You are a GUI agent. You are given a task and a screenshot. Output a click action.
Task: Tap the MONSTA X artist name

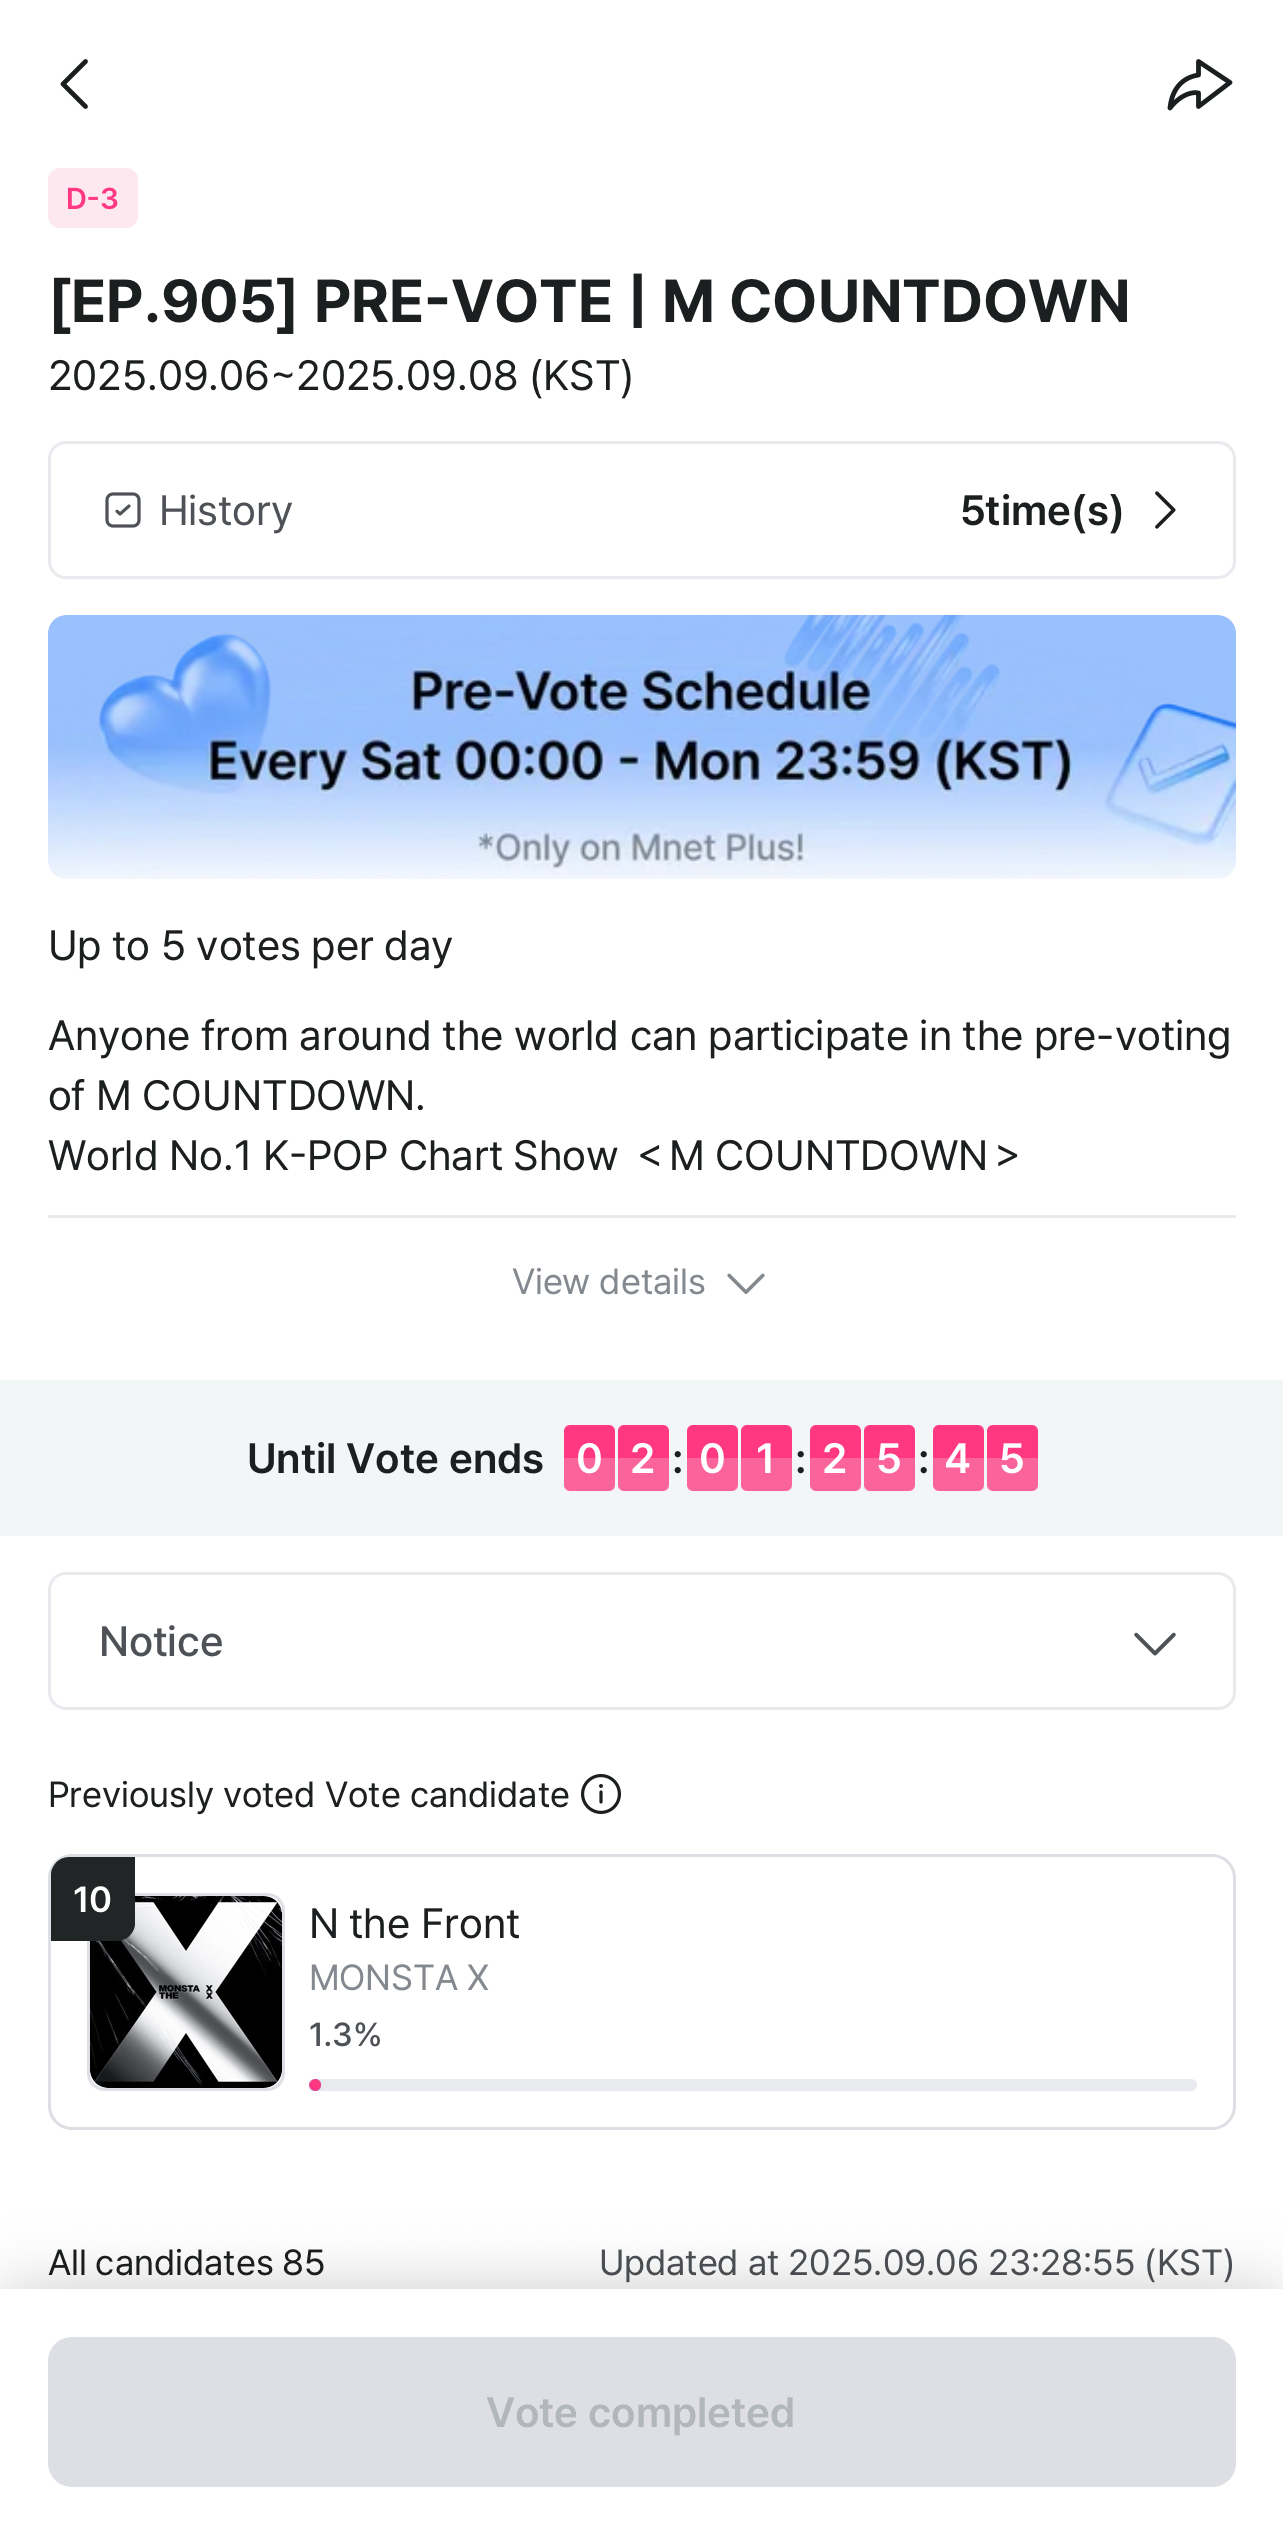[x=399, y=1978]
